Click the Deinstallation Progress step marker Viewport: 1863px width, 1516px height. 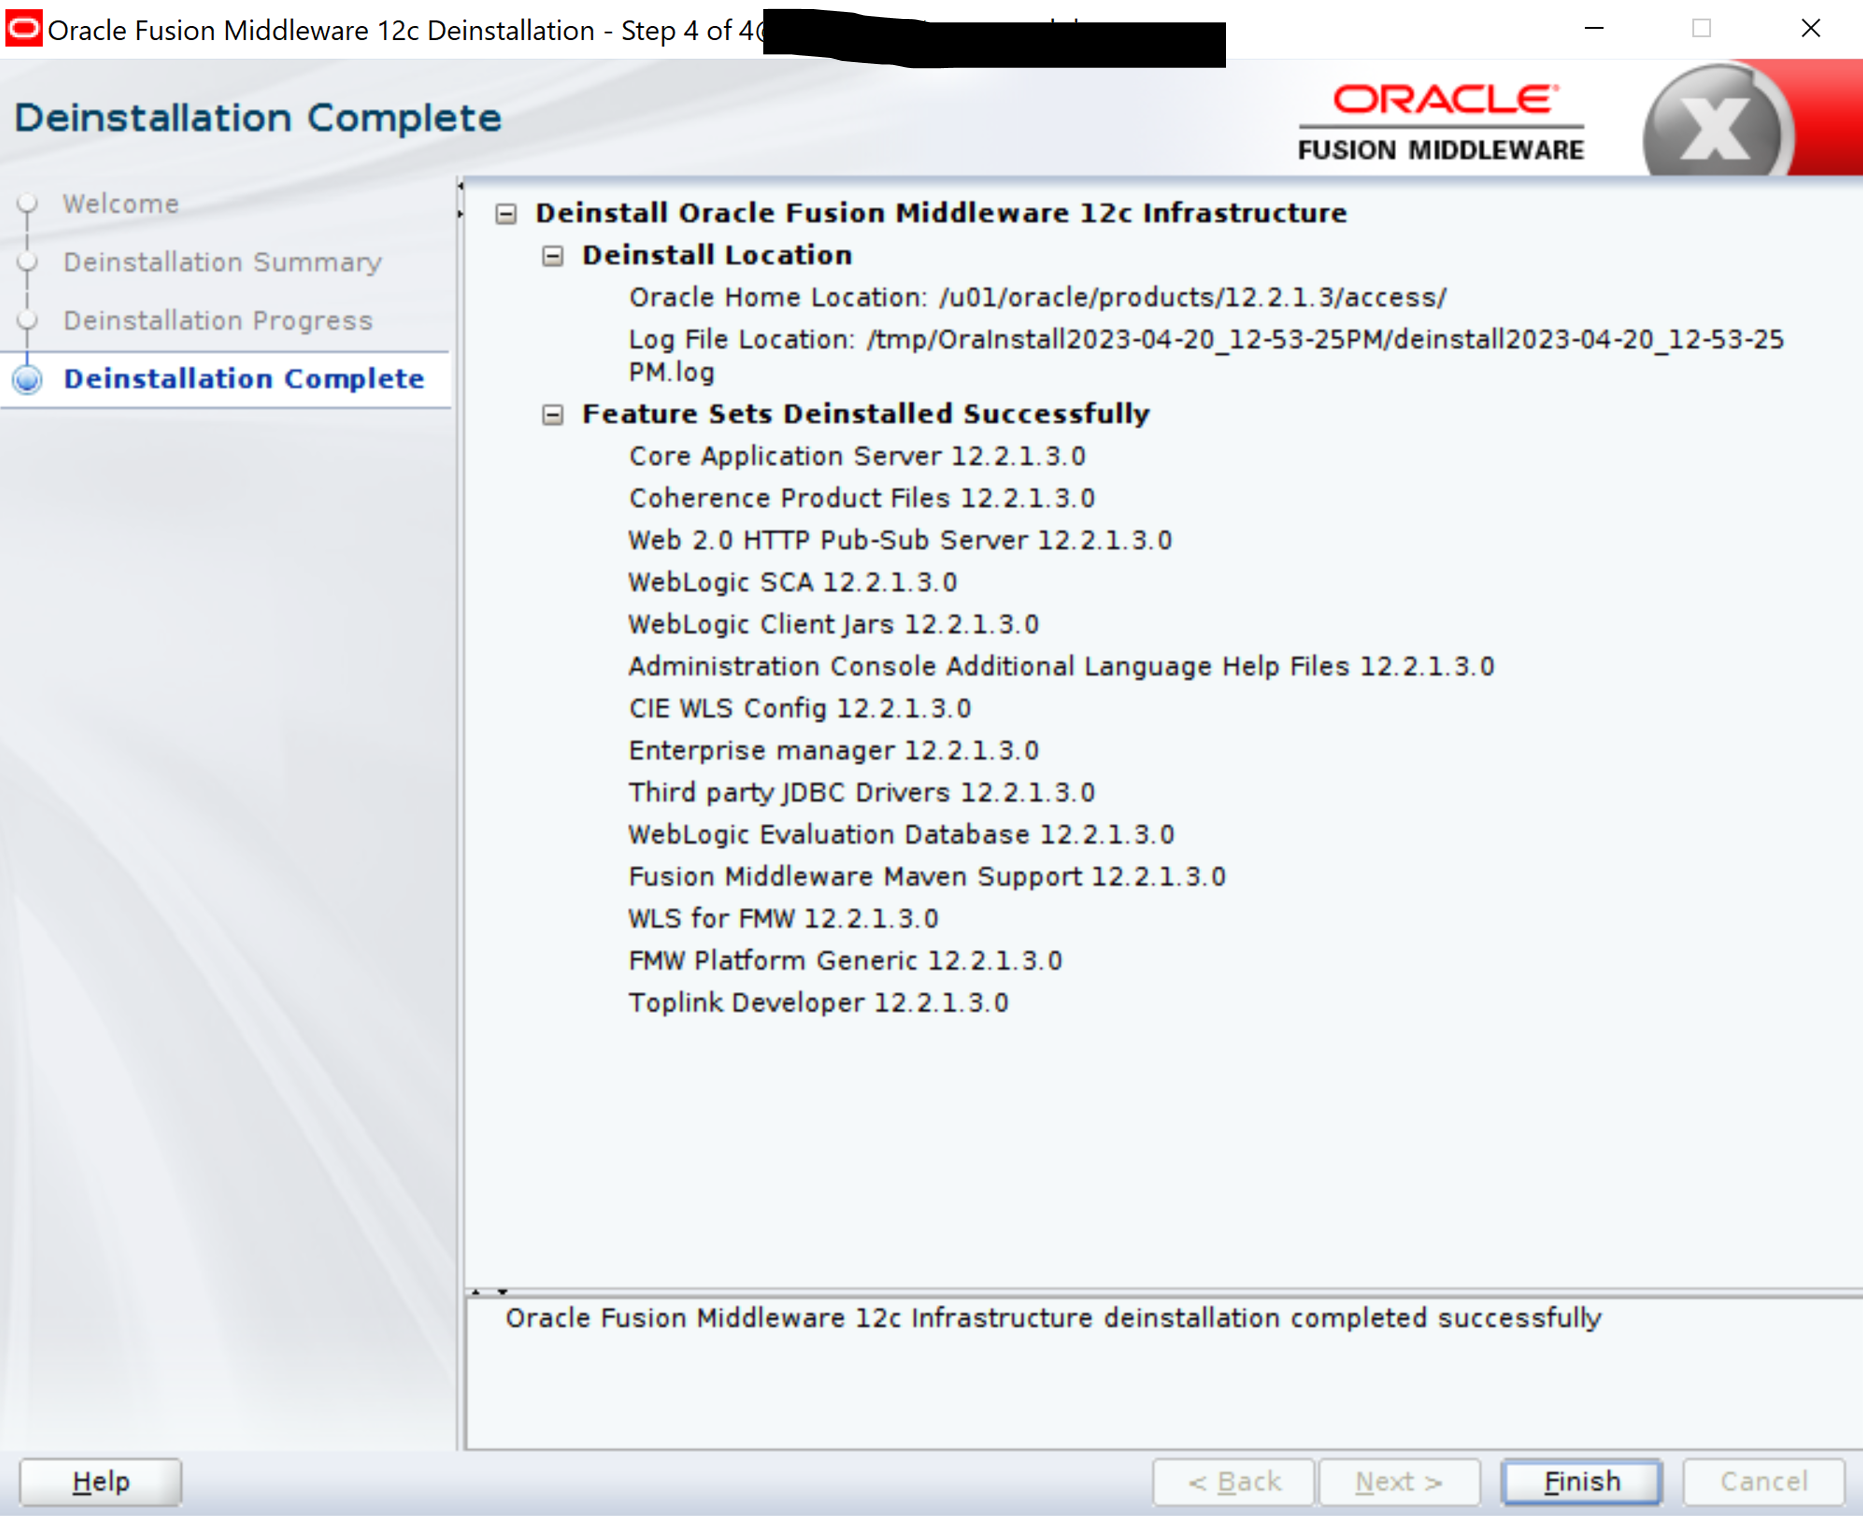(x=27, y=320)
